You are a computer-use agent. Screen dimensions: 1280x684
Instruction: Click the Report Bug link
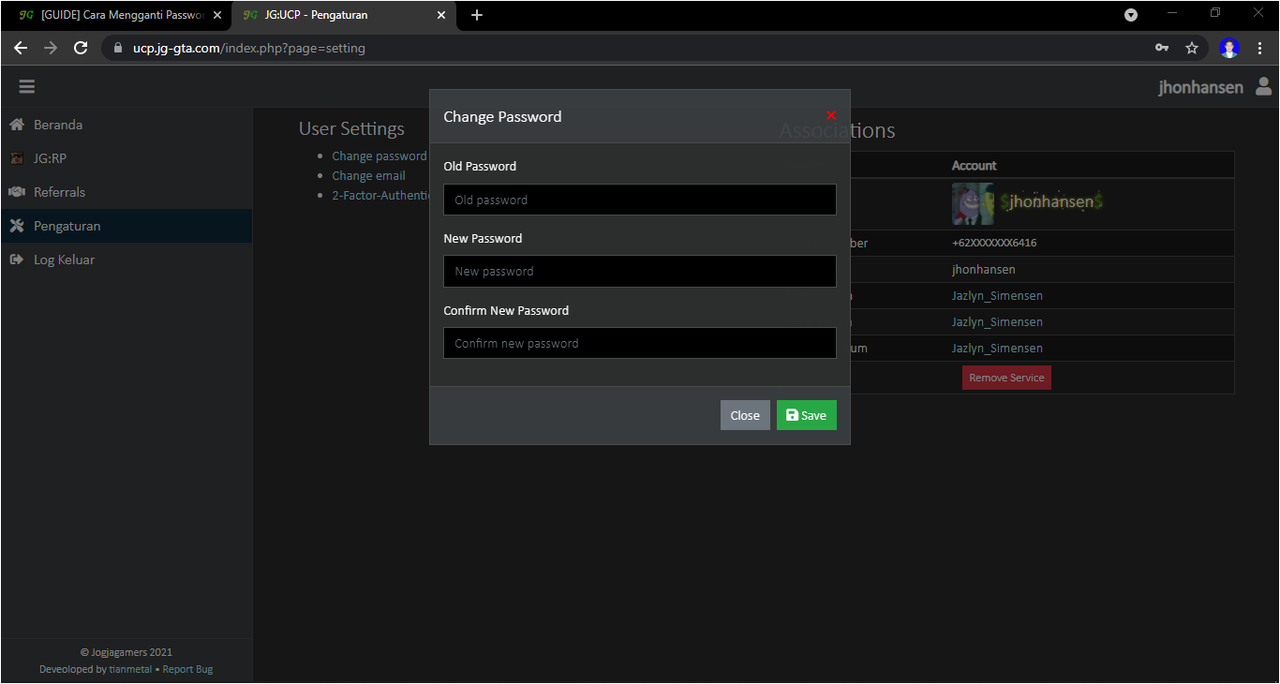click(188, 669)
